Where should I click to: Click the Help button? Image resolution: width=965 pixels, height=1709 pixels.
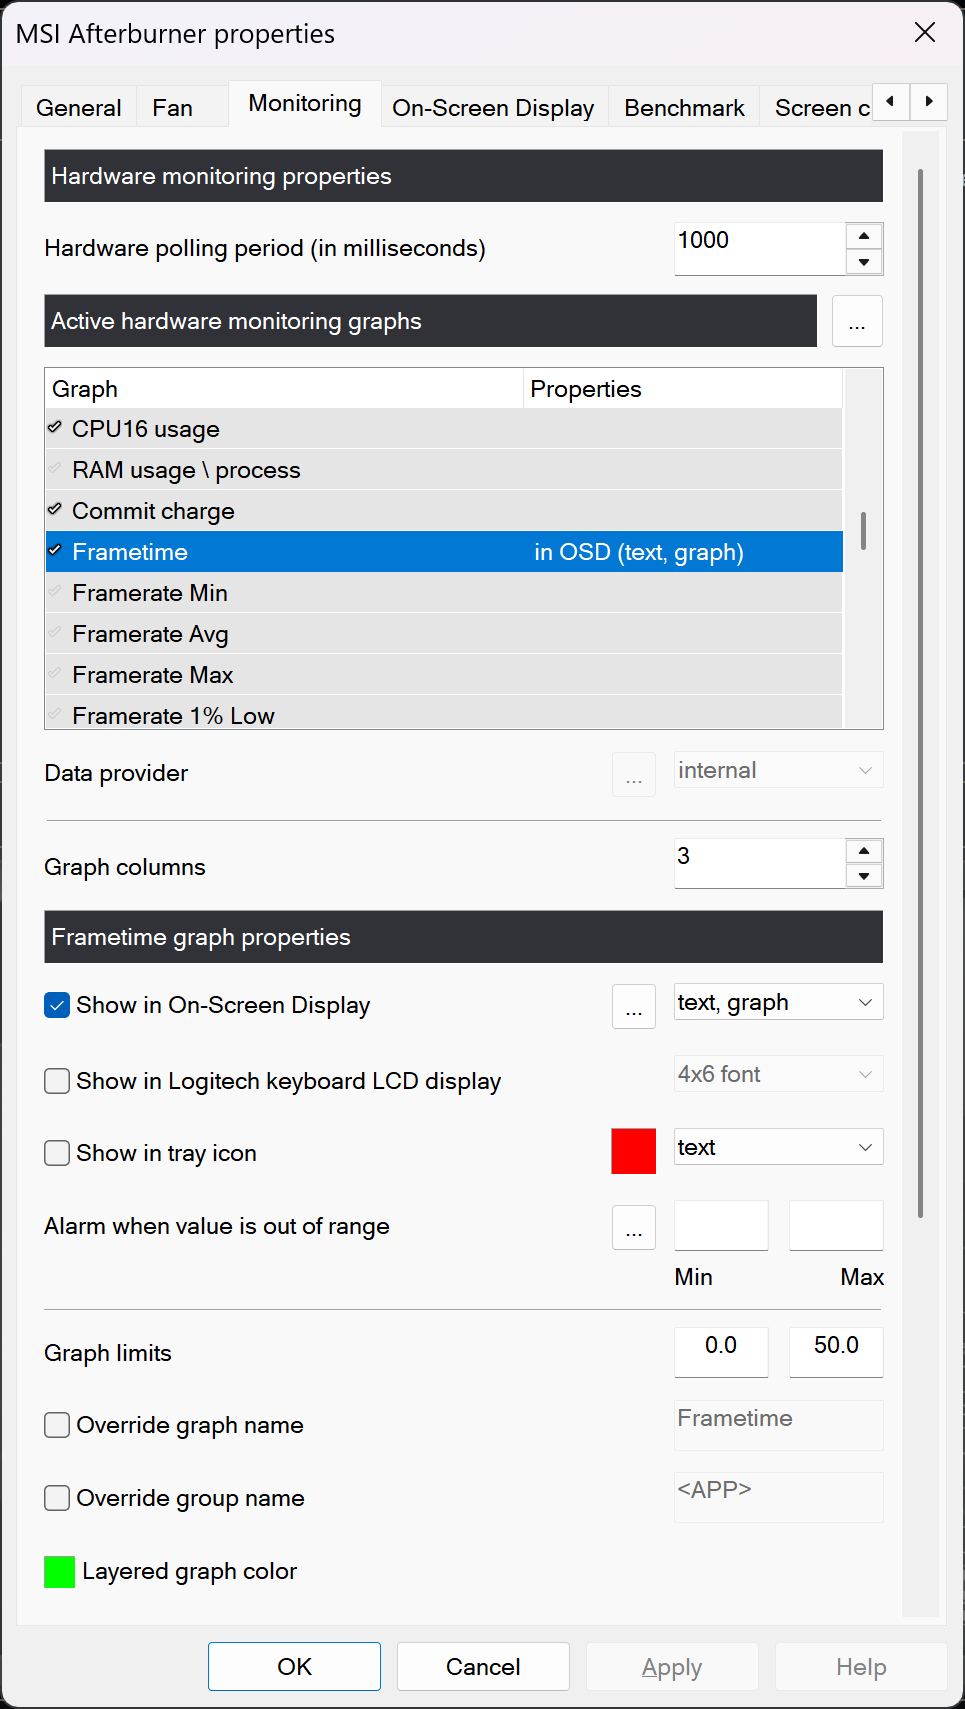861,1666
